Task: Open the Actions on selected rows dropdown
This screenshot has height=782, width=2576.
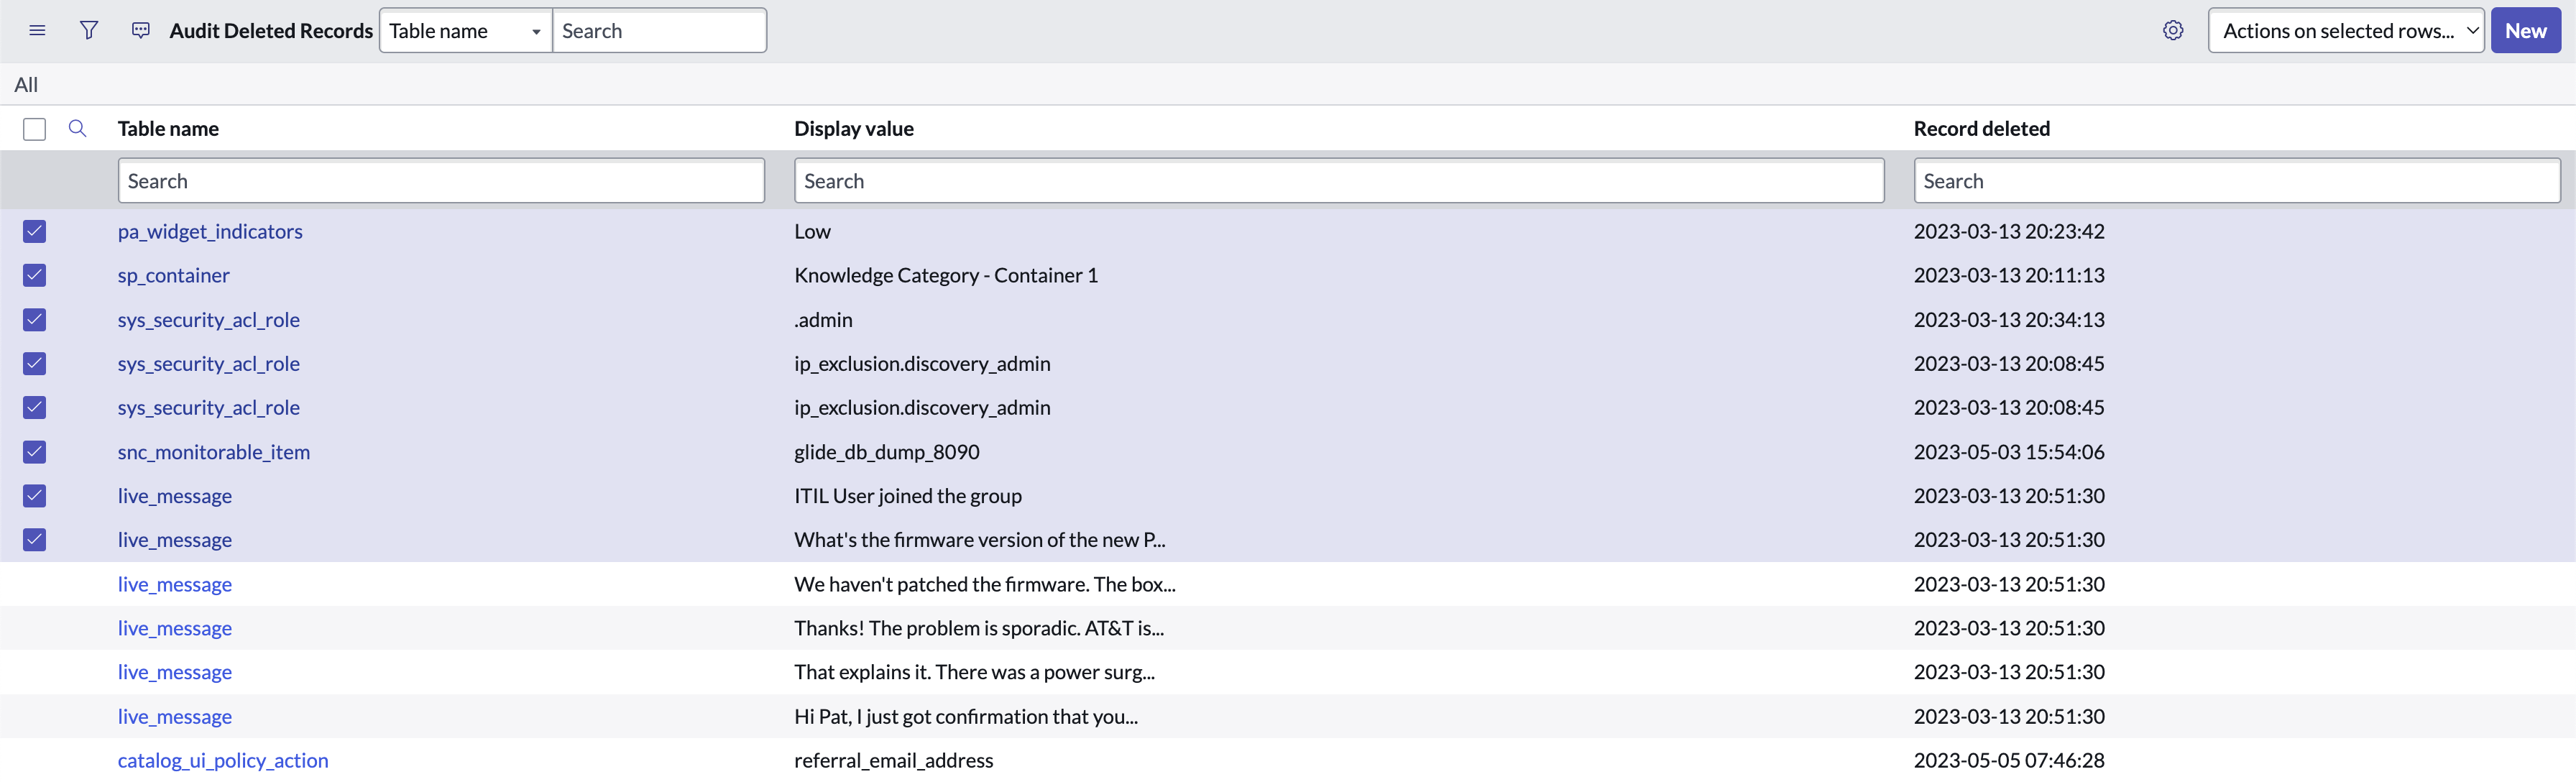Action: click(2345, 31)
